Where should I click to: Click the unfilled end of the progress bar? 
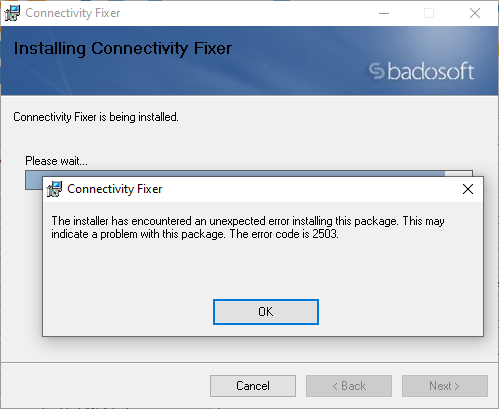pyautogui.click(x=459, y=174)
